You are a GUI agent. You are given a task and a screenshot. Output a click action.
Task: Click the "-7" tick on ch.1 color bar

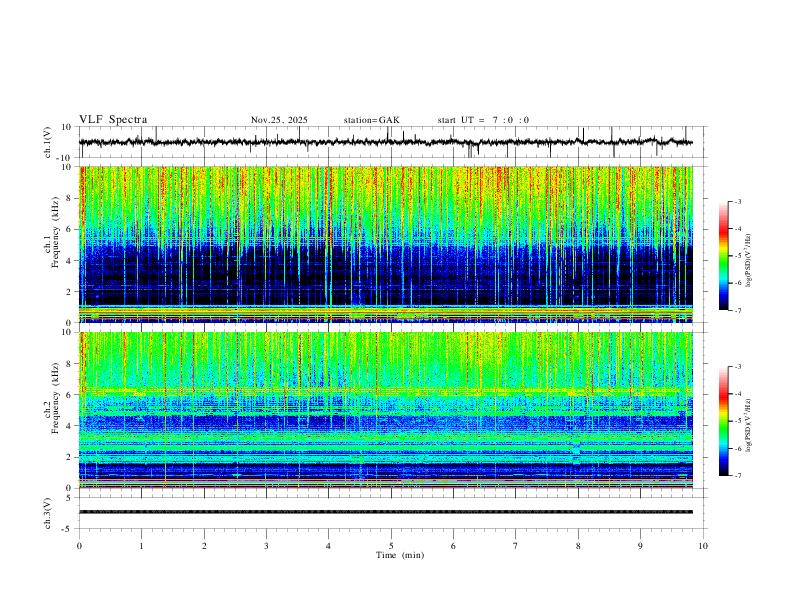(738, 310)
